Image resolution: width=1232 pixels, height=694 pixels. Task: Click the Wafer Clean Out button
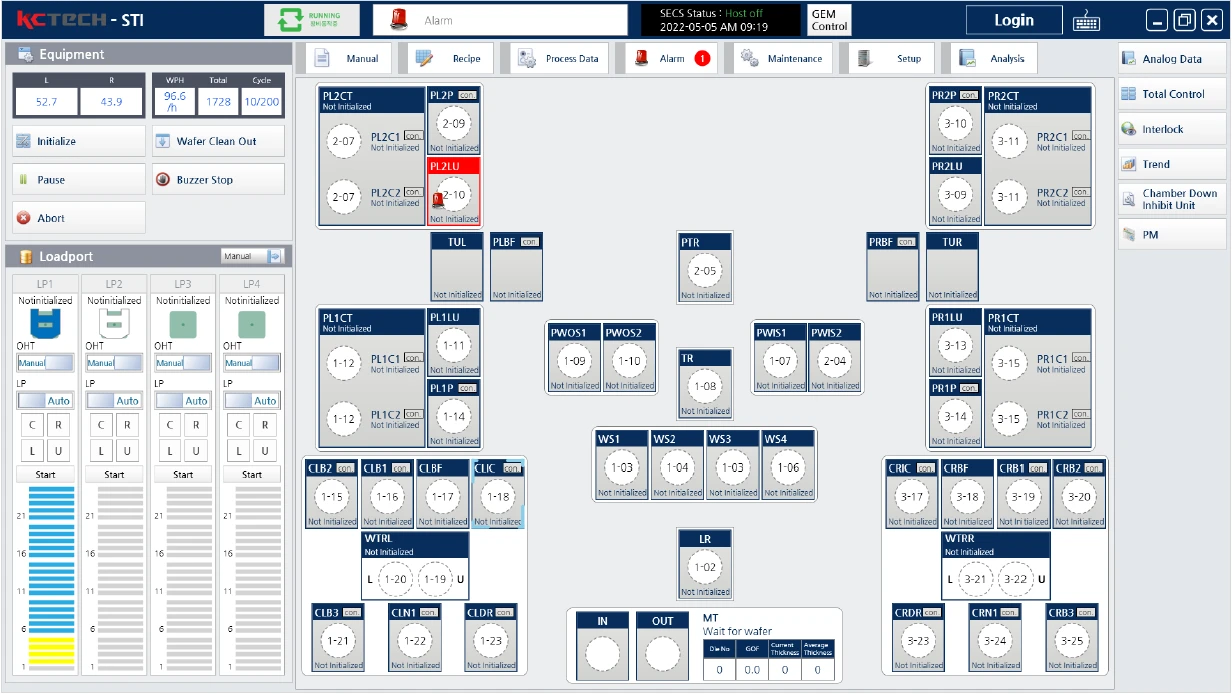pyautogui.click(x=218, y=141)
